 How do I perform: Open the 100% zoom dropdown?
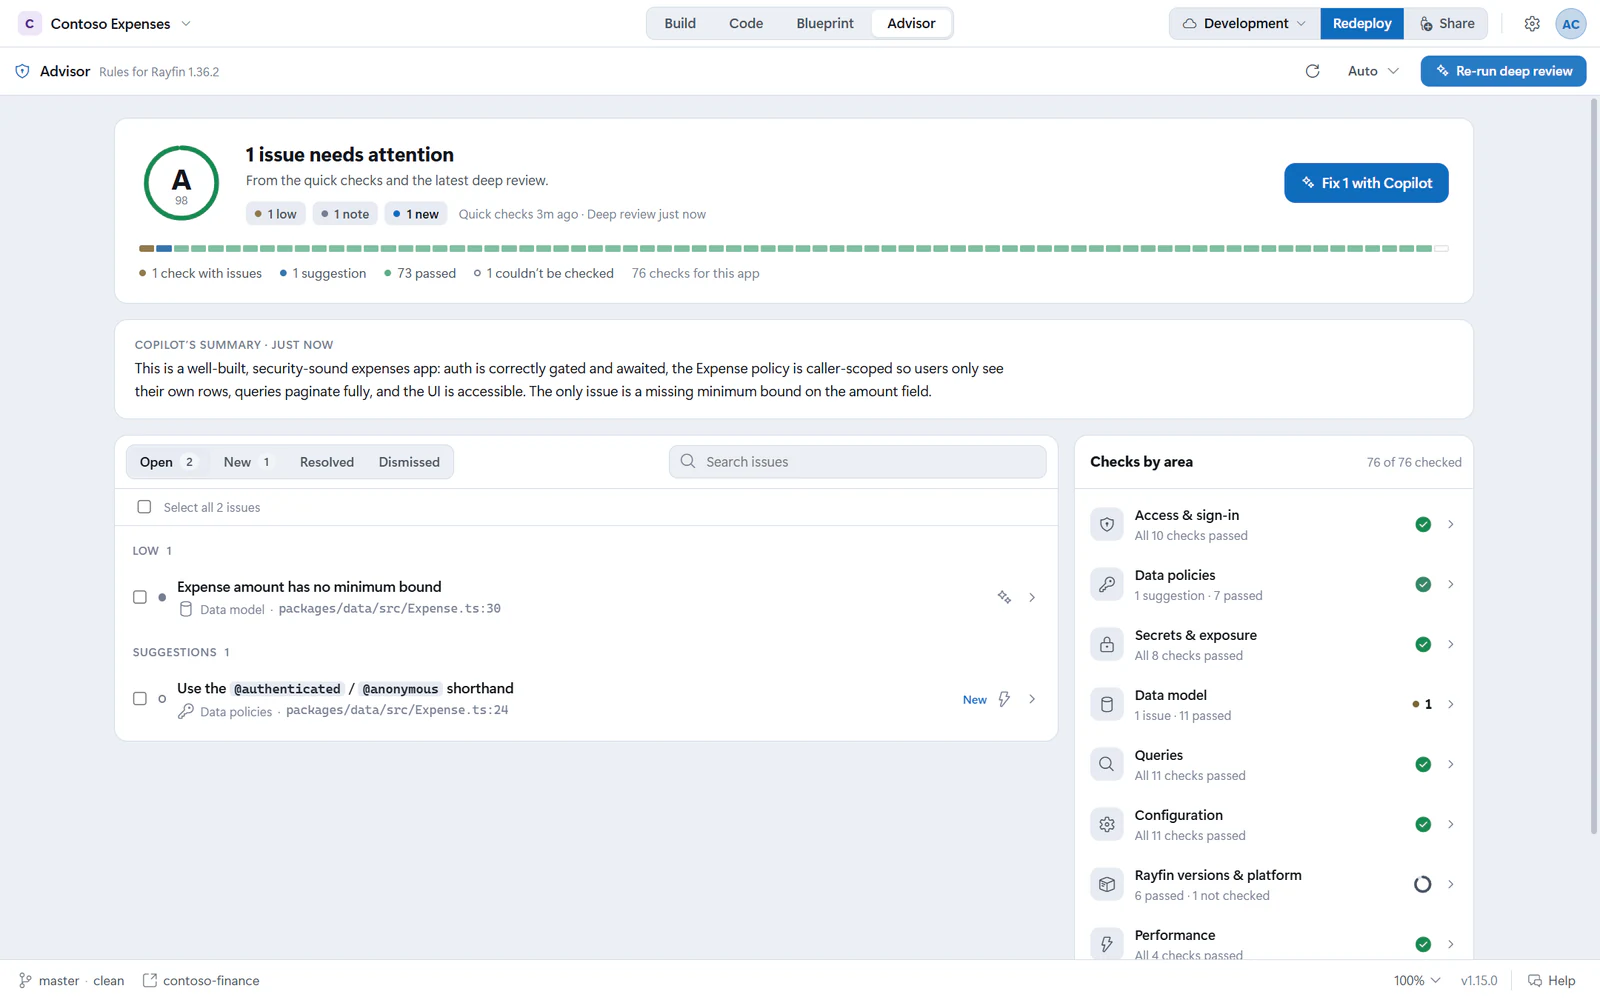1417,981
